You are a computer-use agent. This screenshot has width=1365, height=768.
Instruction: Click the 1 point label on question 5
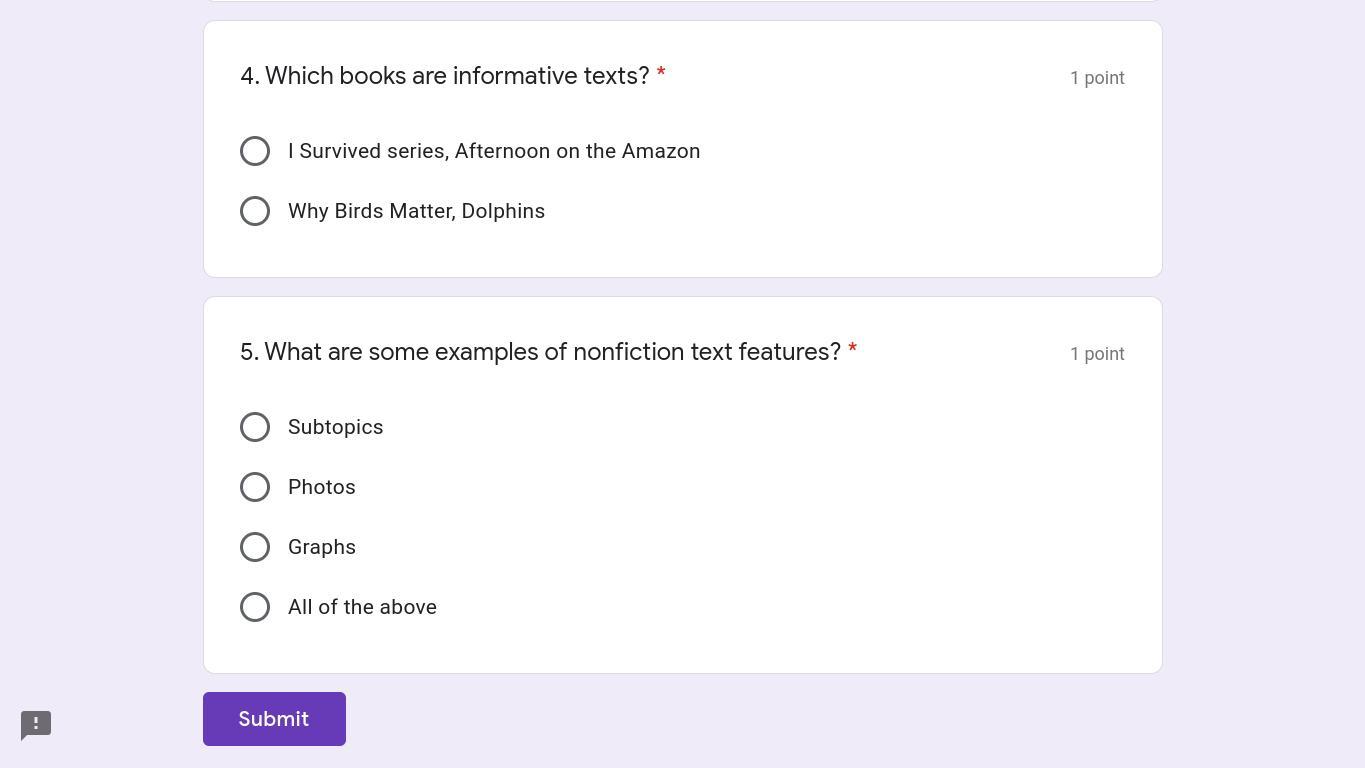click(1097, 354)
